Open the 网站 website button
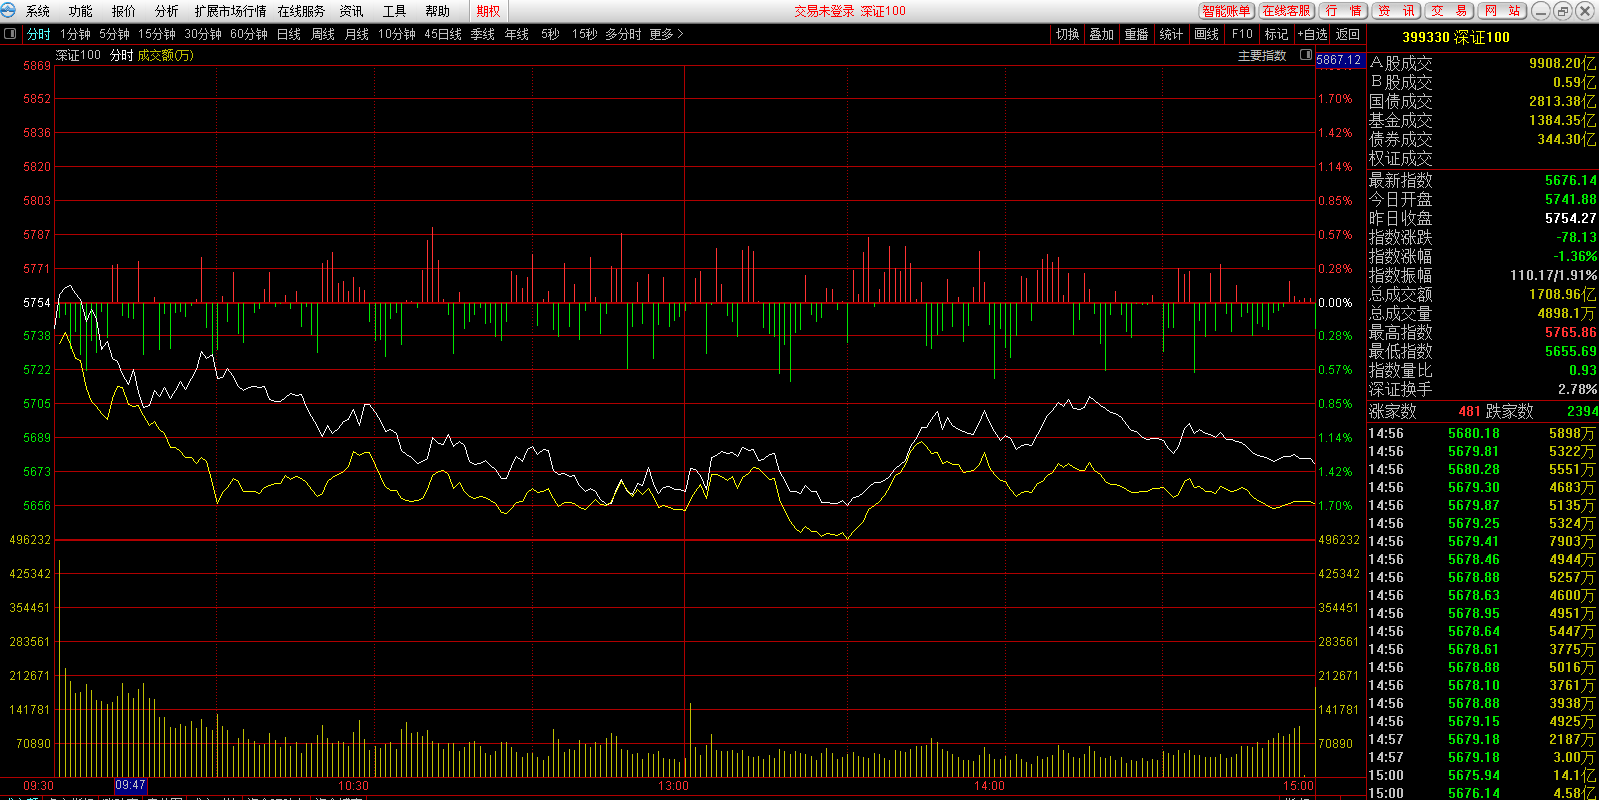This screenshot has width=1599, height=800. [x=1502, y=11]
